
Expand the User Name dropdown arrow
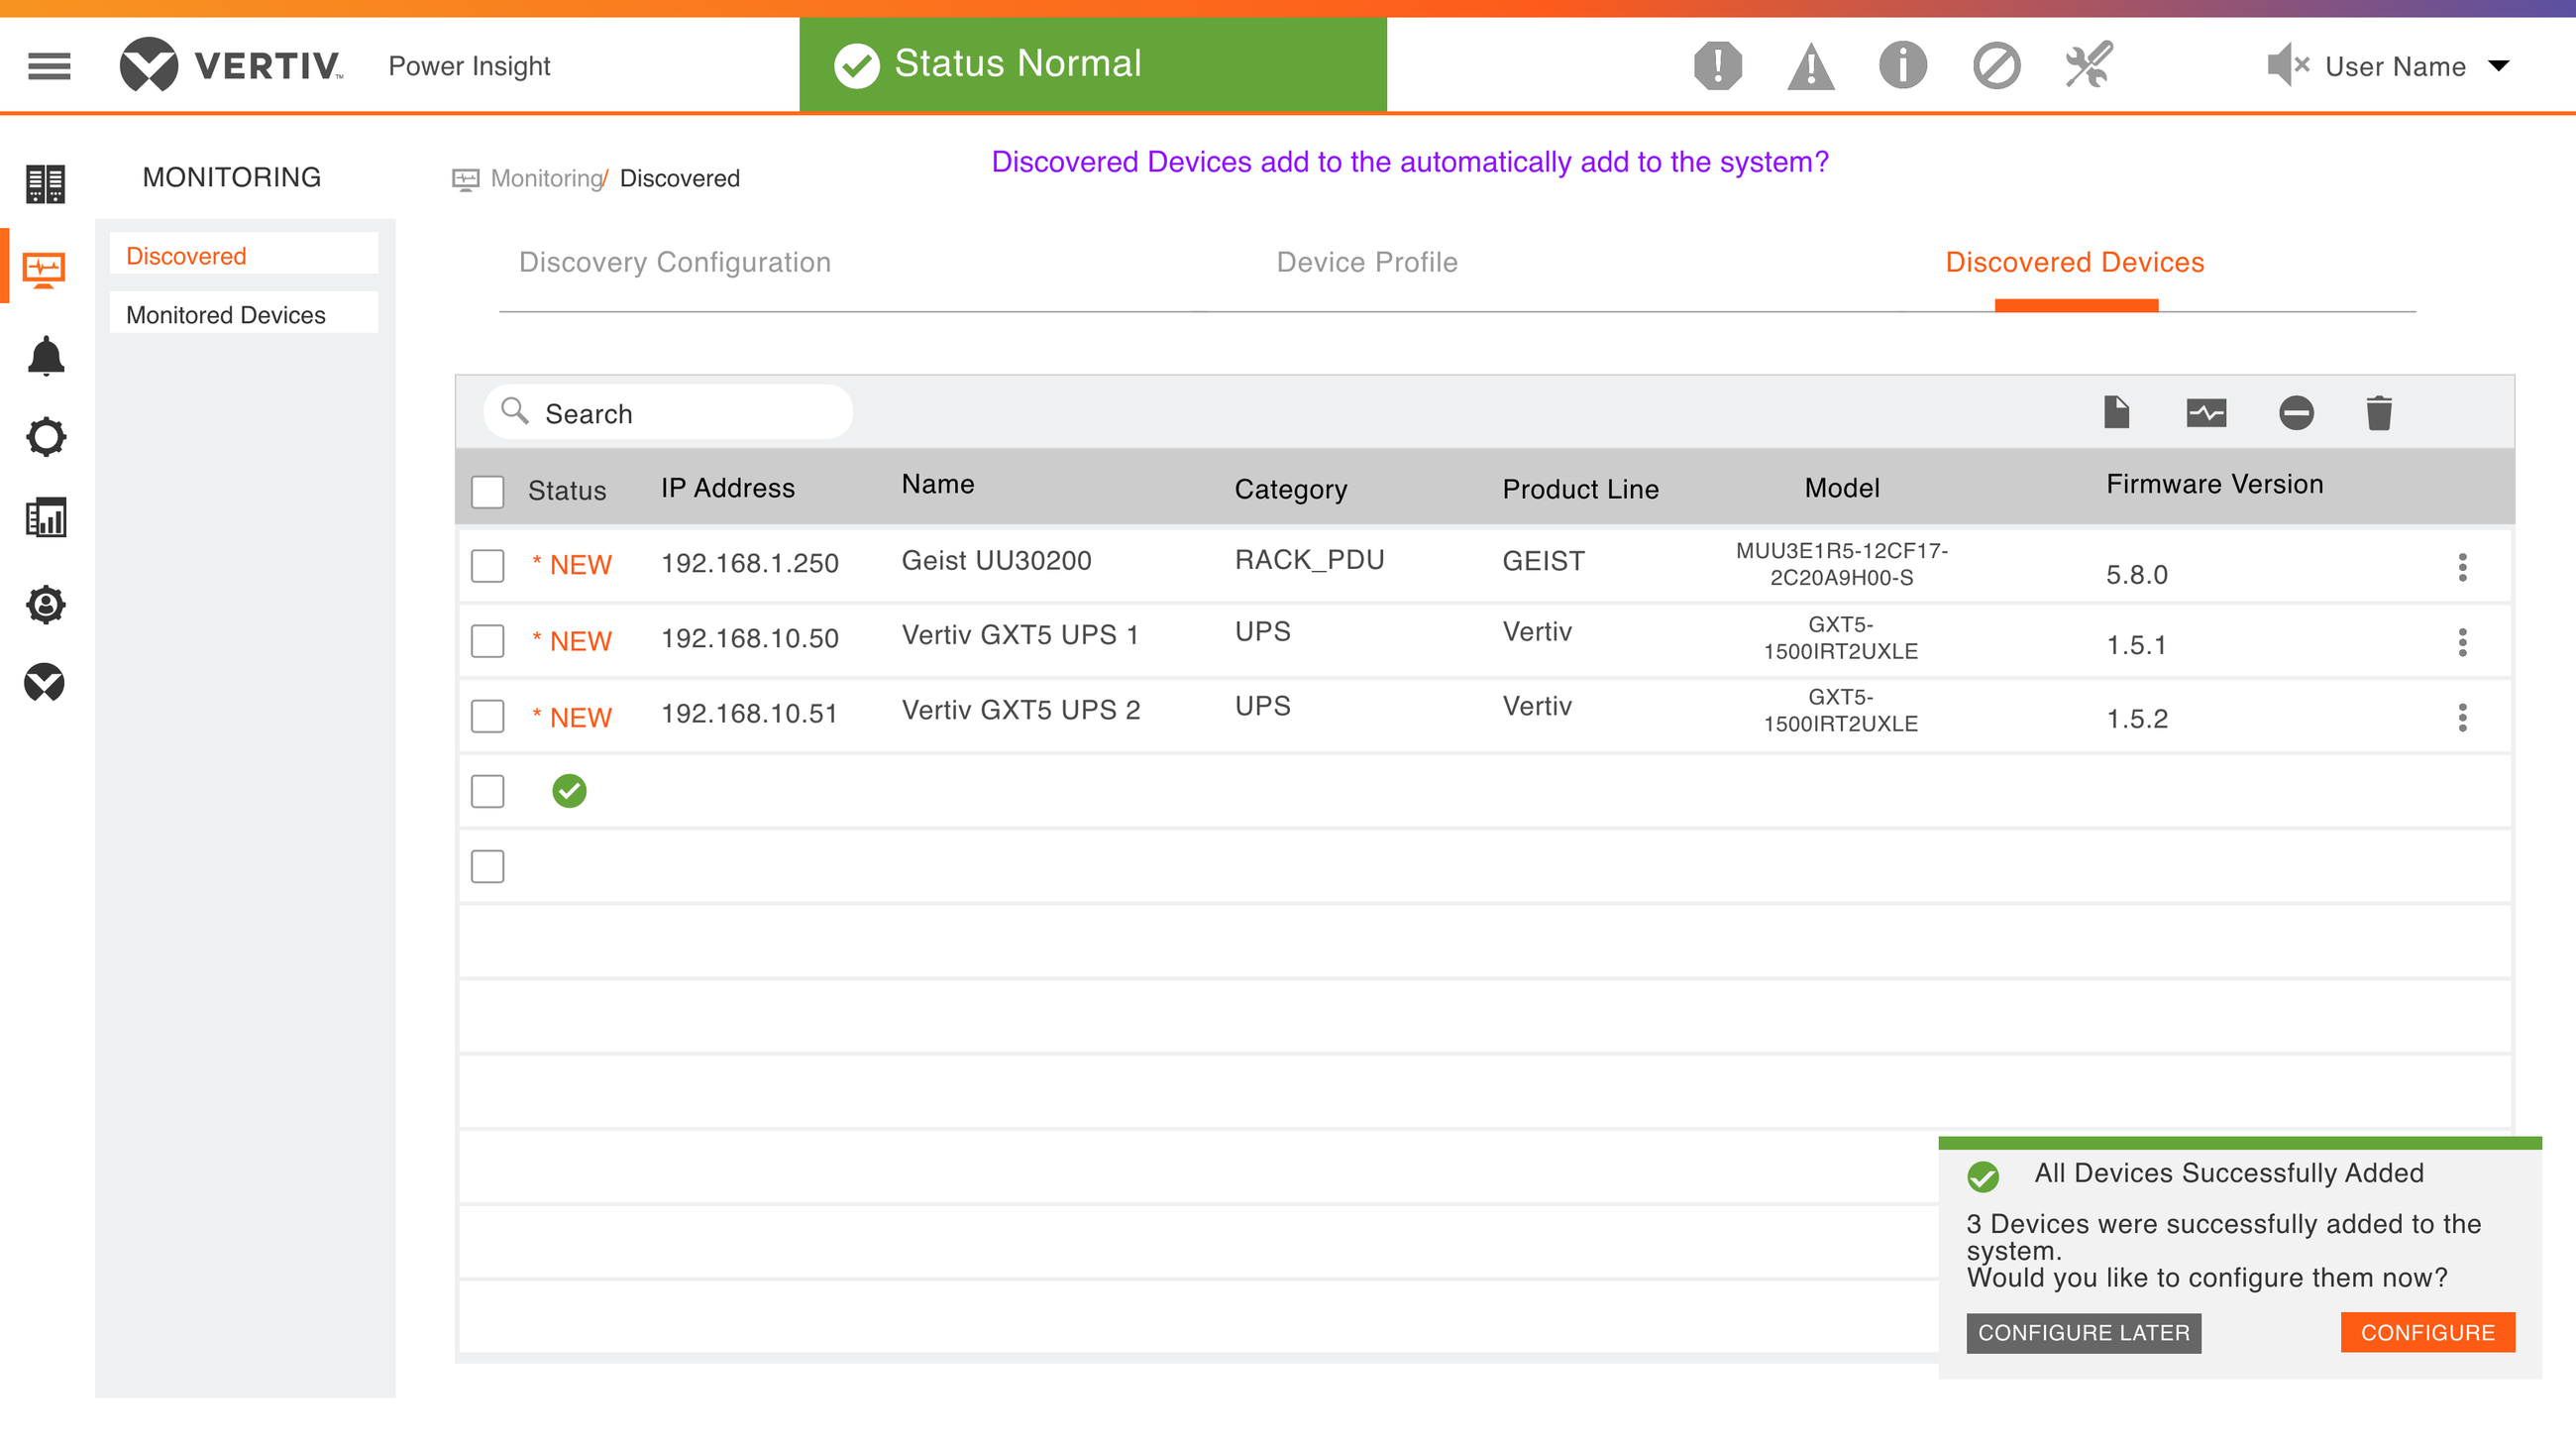[x=2499, y=66]
